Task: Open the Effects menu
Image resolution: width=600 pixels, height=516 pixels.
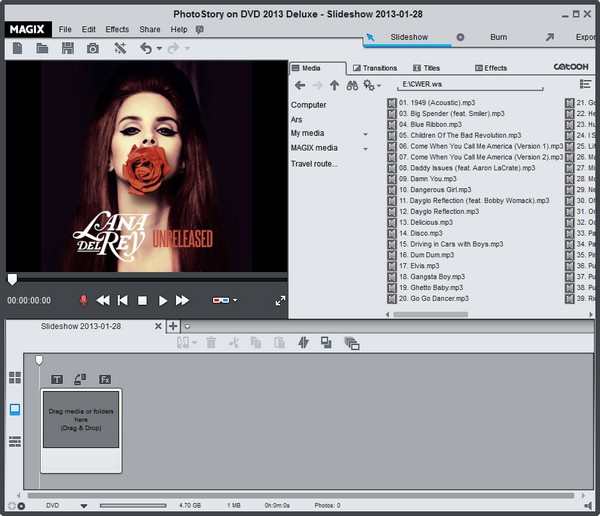Action: [117, 30]
